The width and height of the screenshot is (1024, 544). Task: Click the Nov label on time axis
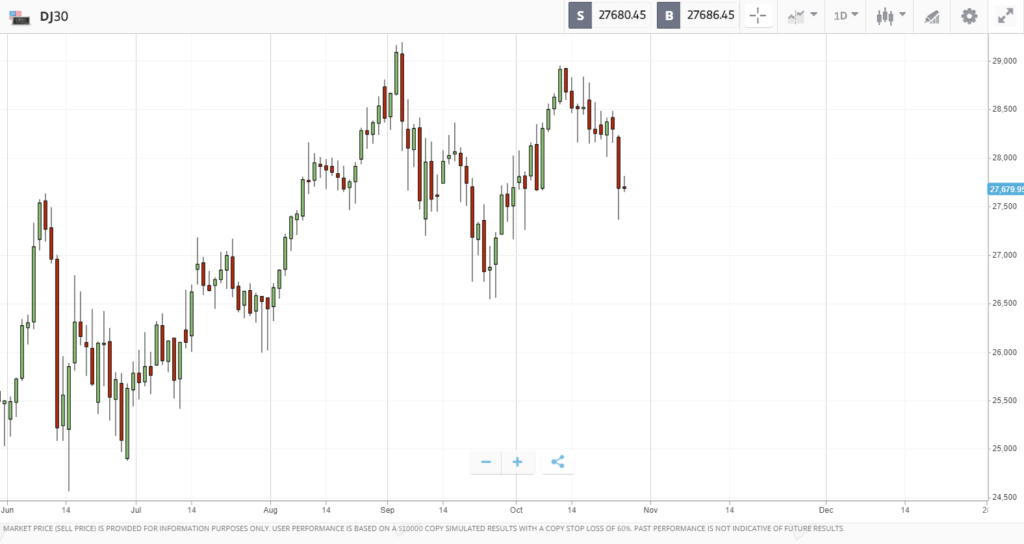point(650,510)
